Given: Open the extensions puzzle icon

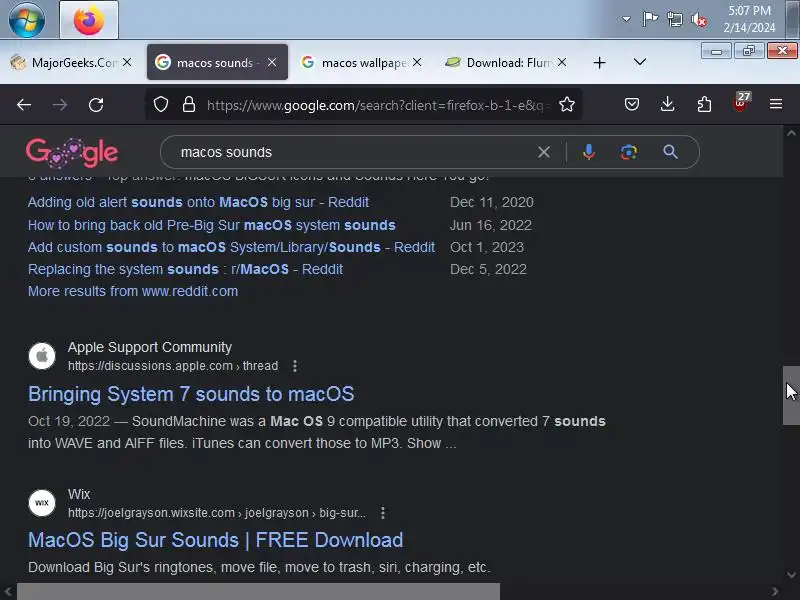Looking at the screenshot, I should click(704, 105).
